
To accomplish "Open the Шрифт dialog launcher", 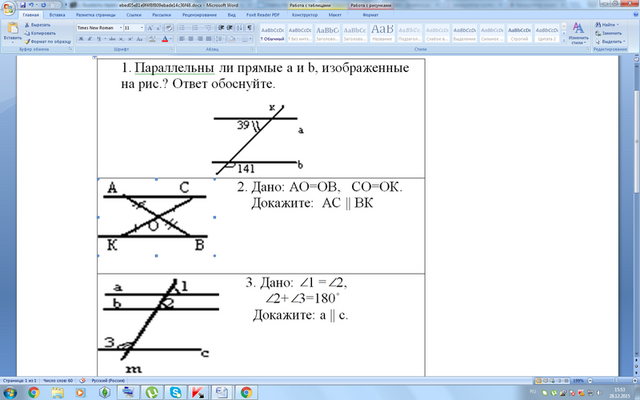I will pos(172,49).
